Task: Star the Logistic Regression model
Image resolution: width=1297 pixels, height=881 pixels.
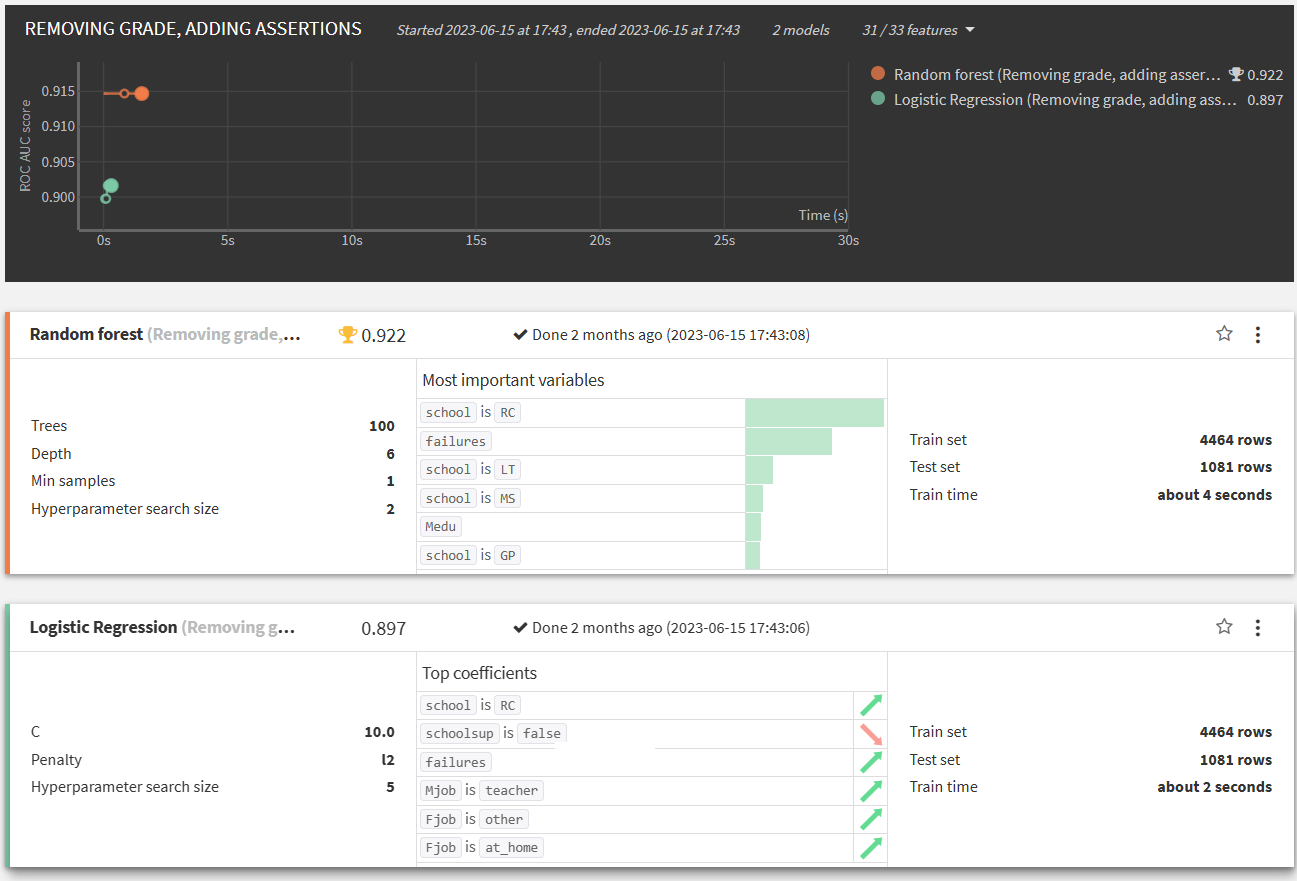Action: [x=1224, y=627]
